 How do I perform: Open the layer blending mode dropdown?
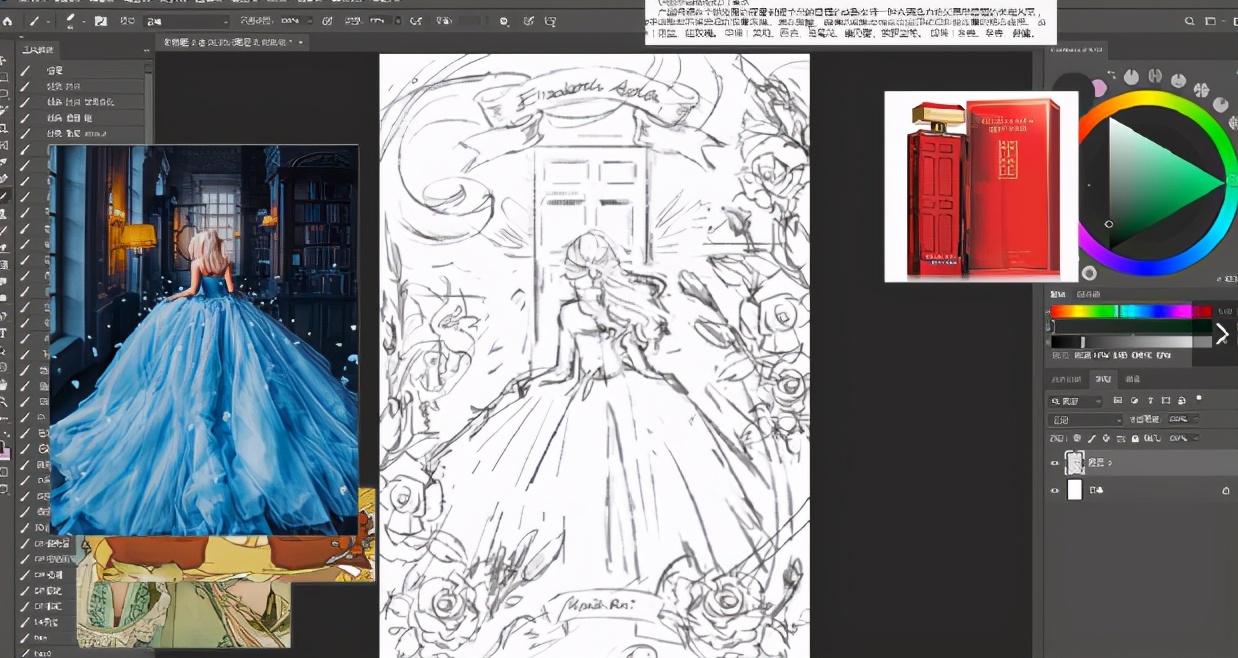click(x=1085, y=420)
